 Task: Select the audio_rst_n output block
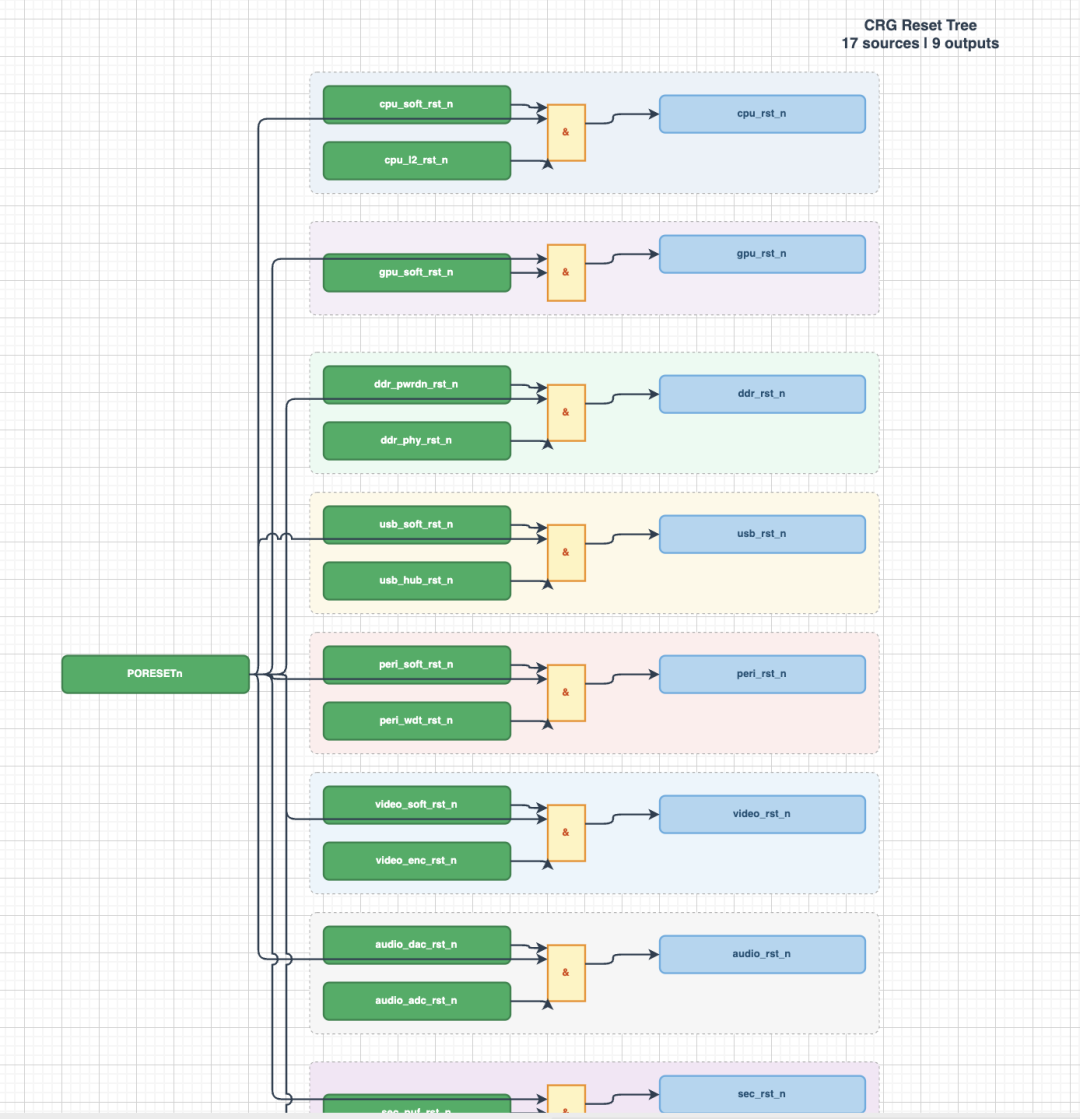pos(762,954)
